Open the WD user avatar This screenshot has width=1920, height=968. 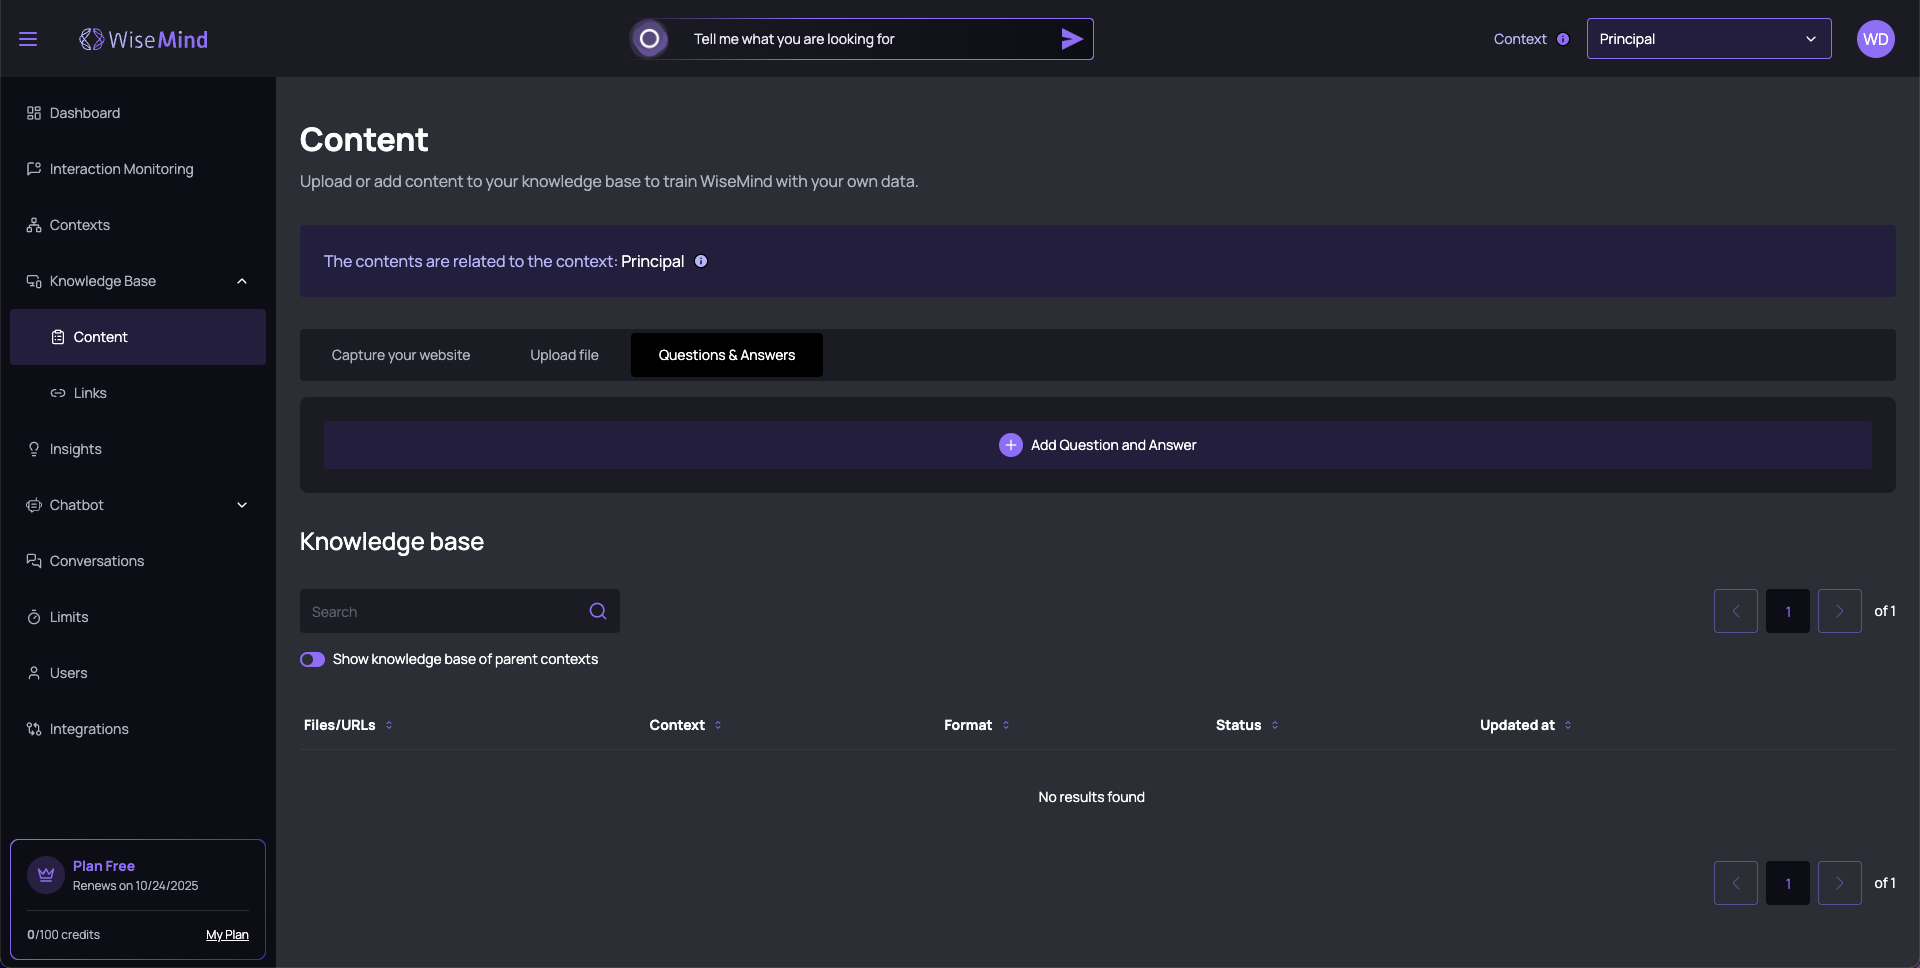click(x=1875, y=39)
